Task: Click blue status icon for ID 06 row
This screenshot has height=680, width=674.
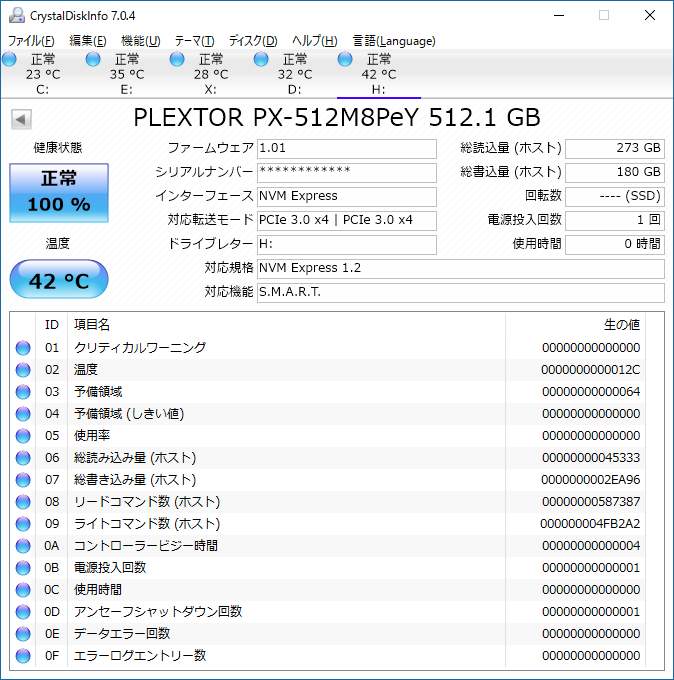Action: coord(23,458)
